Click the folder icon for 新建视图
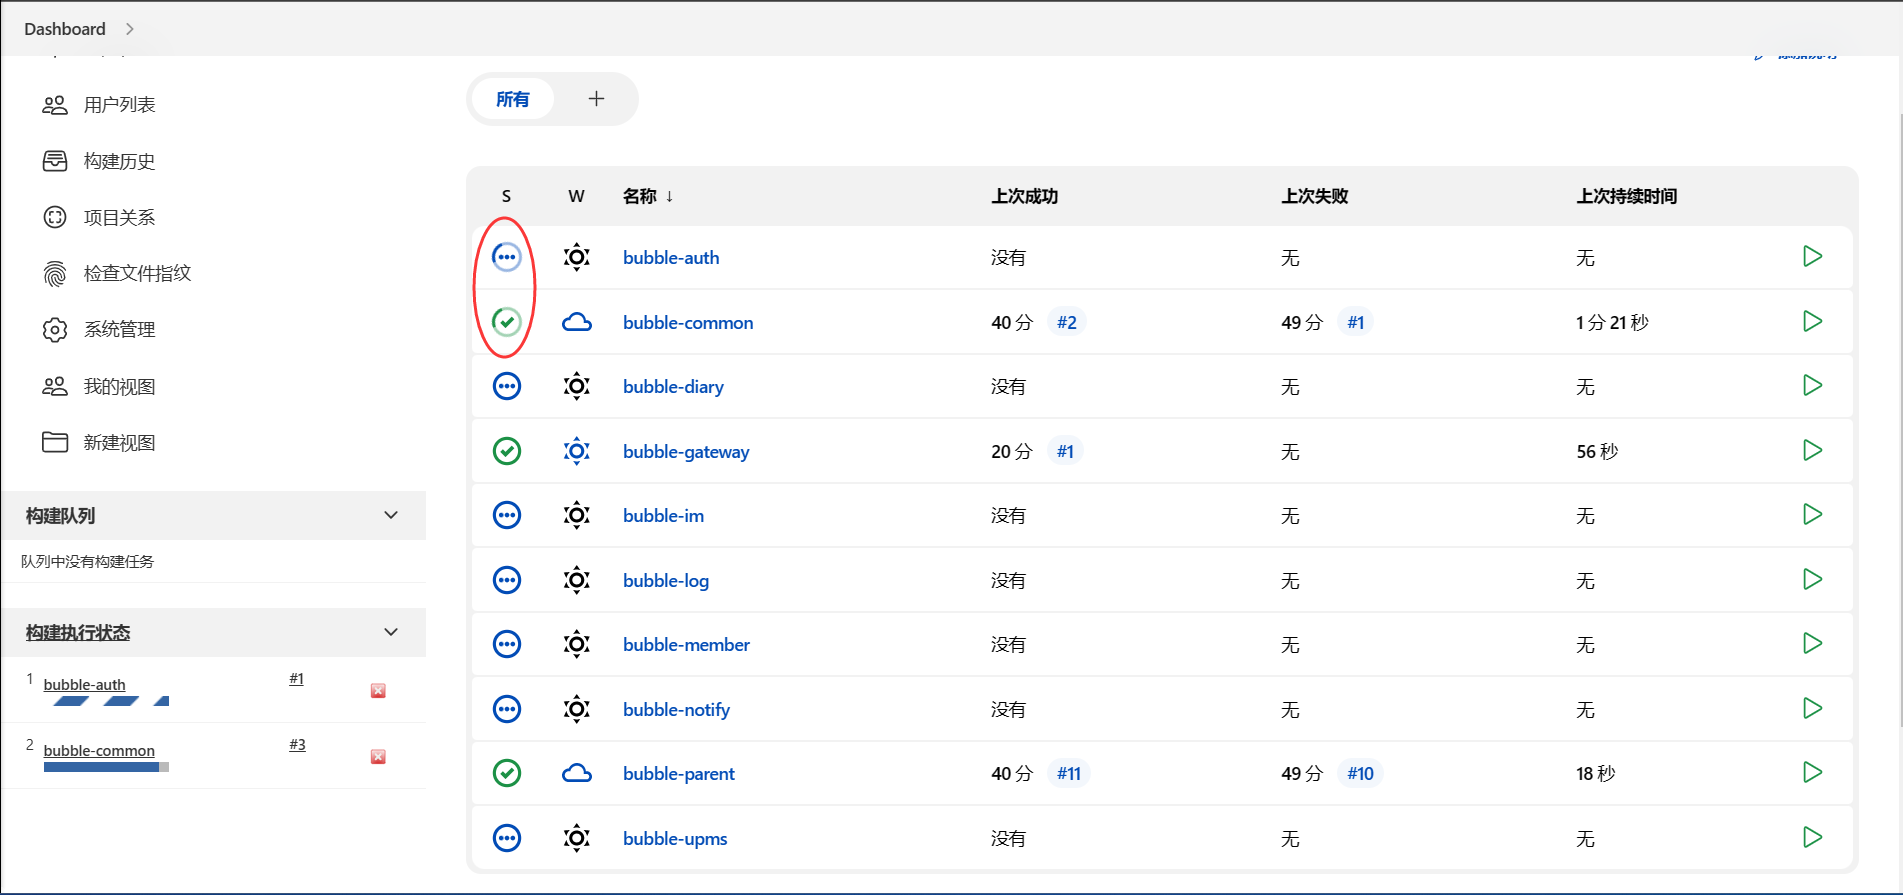Screen dimensions: 1903x895 tap(55, 442)
